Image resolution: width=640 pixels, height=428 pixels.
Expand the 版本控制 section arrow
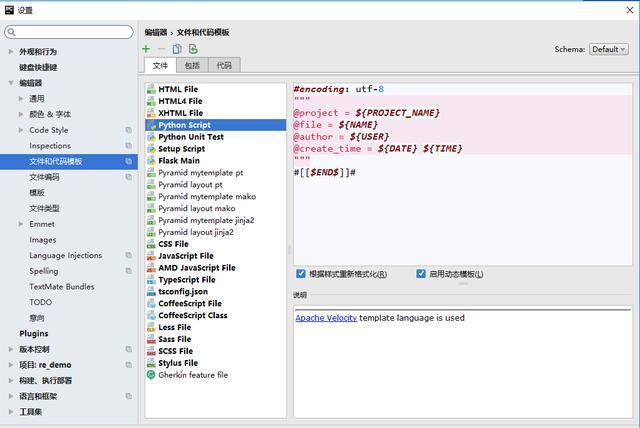11,349
